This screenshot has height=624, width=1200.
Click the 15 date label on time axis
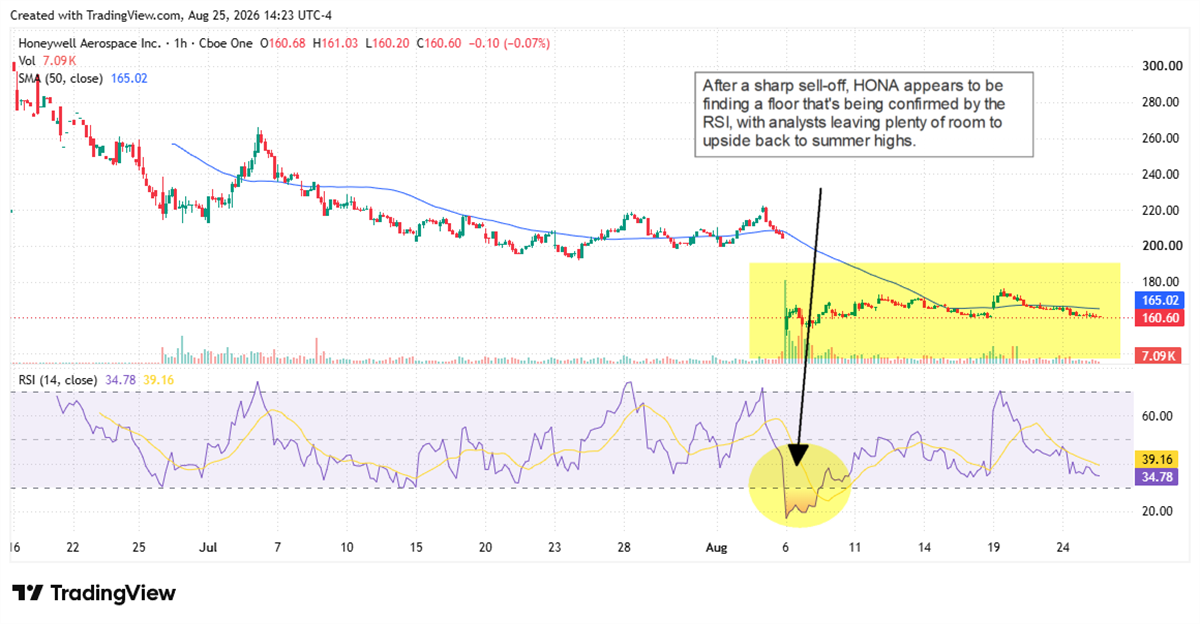click(x=415, y=548)
